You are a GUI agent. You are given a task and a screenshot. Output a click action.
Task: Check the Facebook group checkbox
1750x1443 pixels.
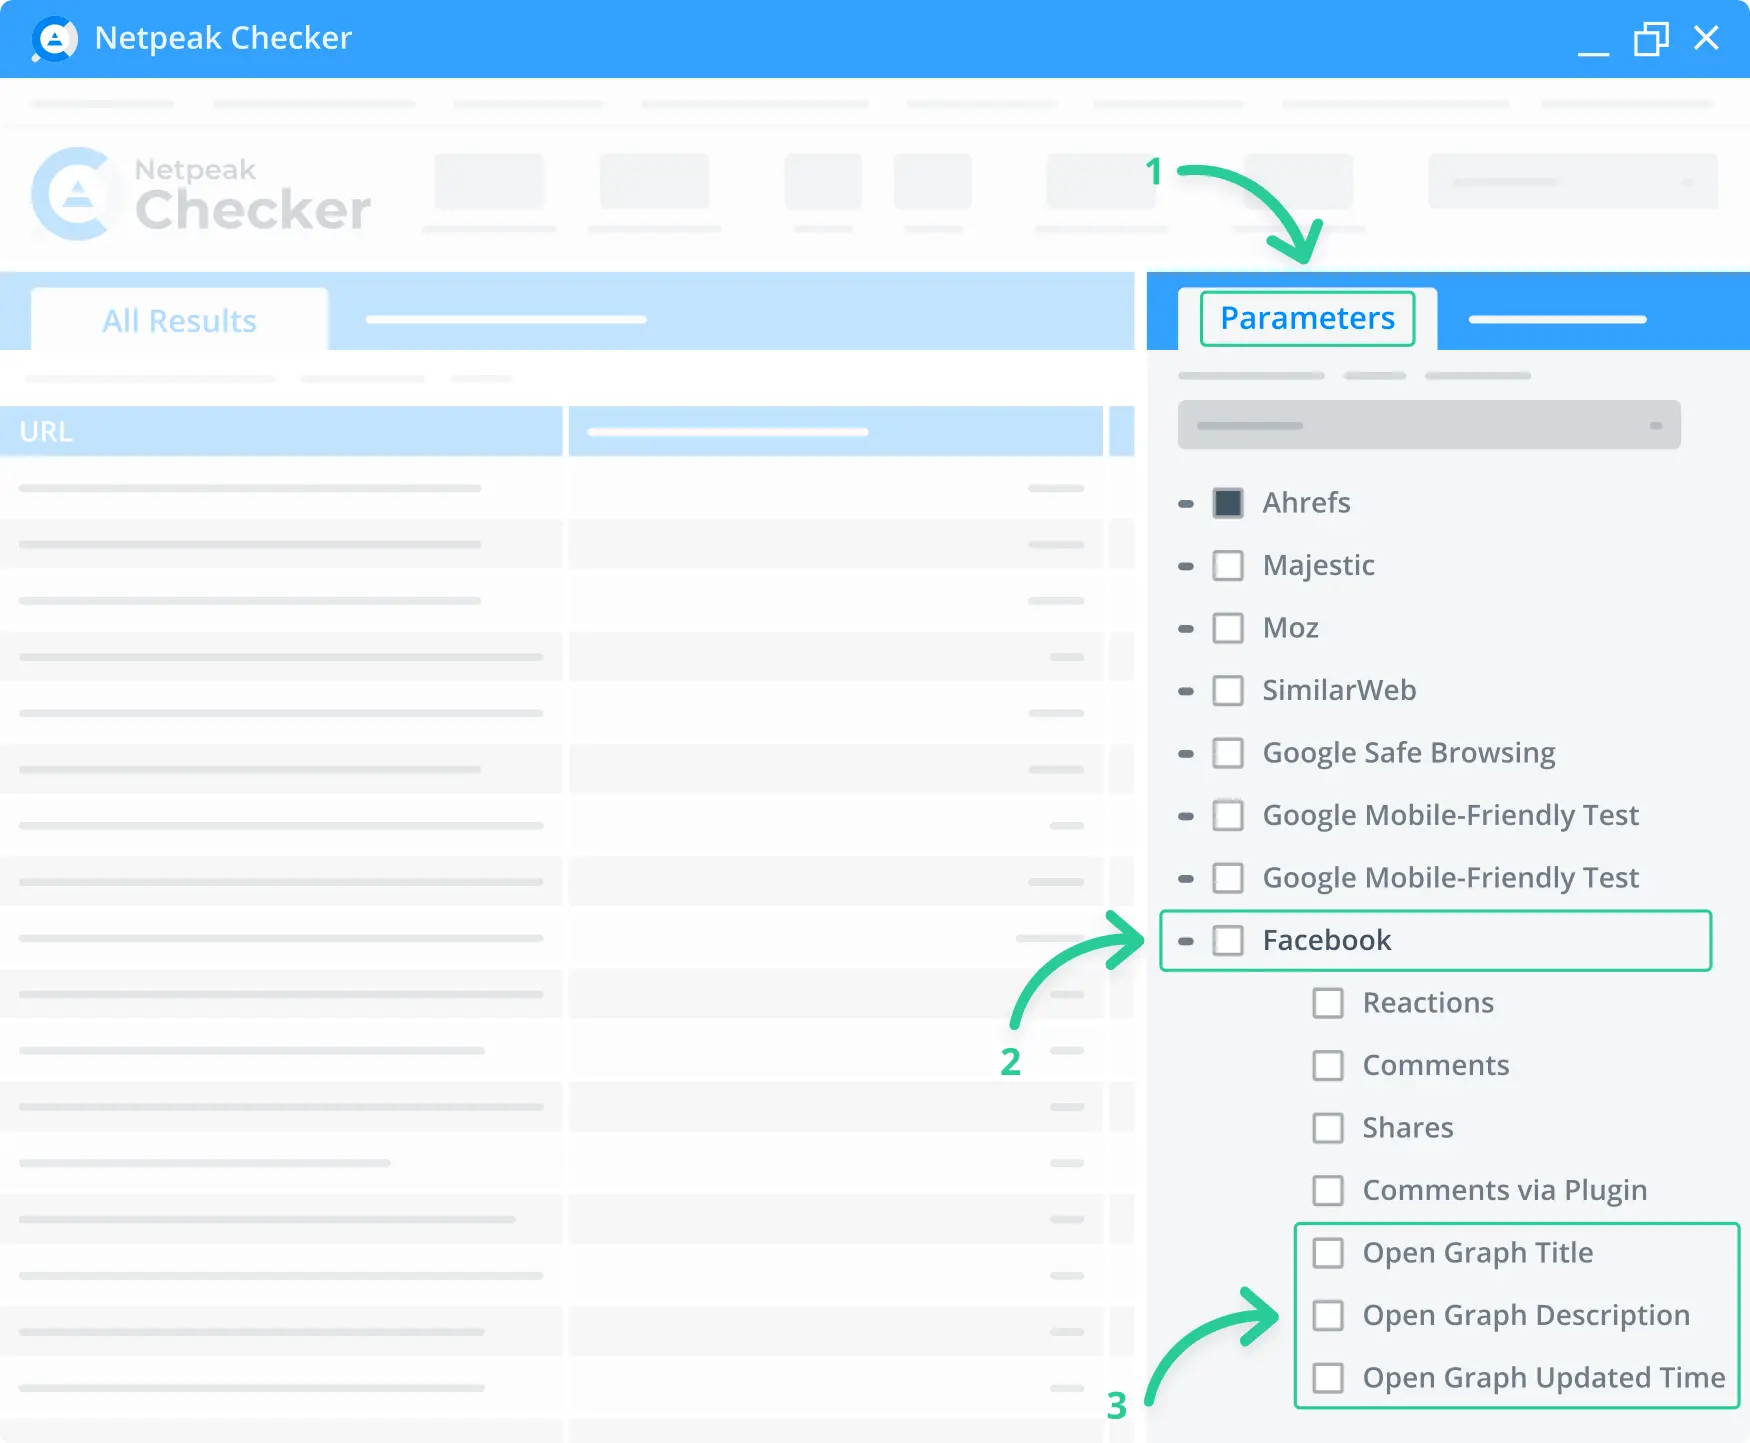1228,941
